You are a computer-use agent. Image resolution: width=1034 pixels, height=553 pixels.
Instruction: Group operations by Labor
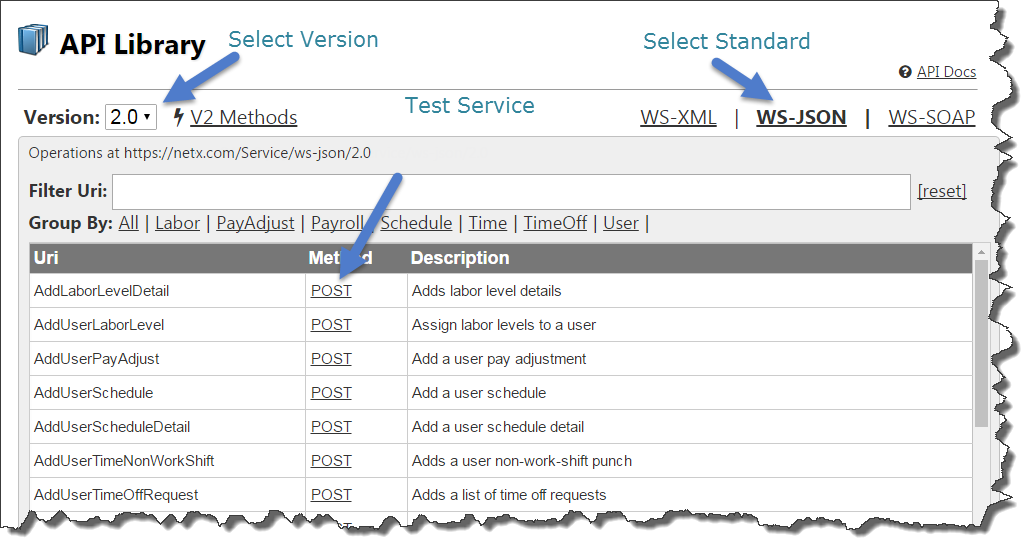tap(177, 223)
